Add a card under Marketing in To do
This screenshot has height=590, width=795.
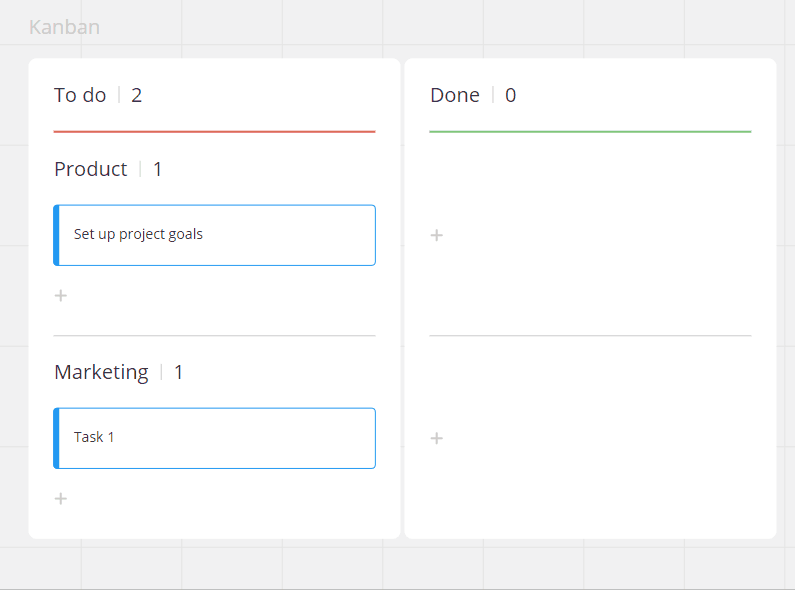click(61, 499)
